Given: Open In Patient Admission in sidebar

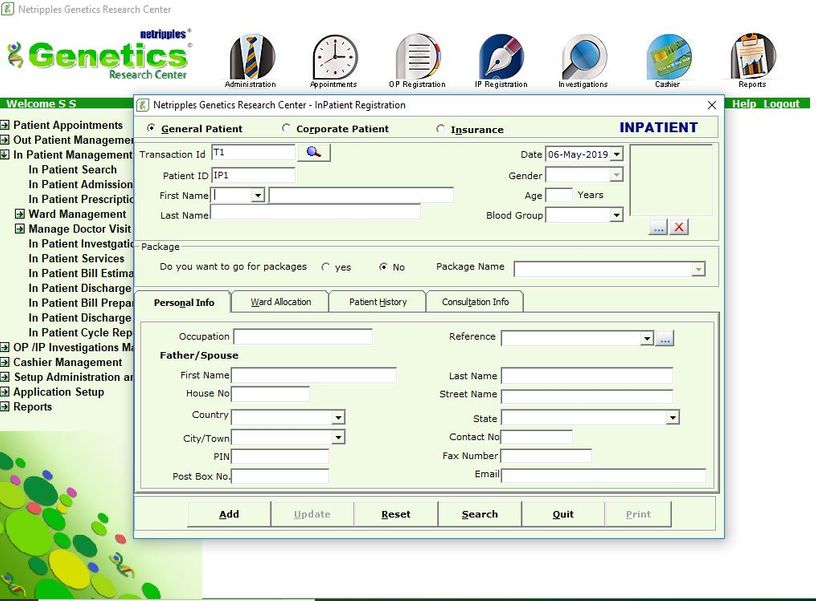Looking at the screenshot, I should tap(81, 184).
